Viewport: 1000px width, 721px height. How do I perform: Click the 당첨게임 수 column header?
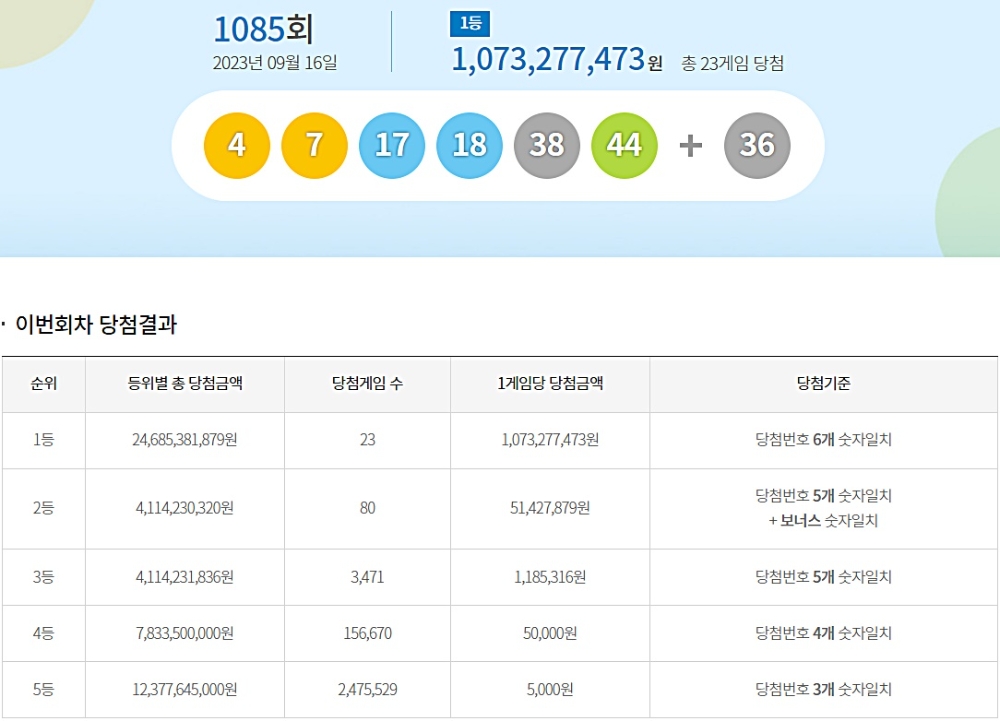(367, 384)
